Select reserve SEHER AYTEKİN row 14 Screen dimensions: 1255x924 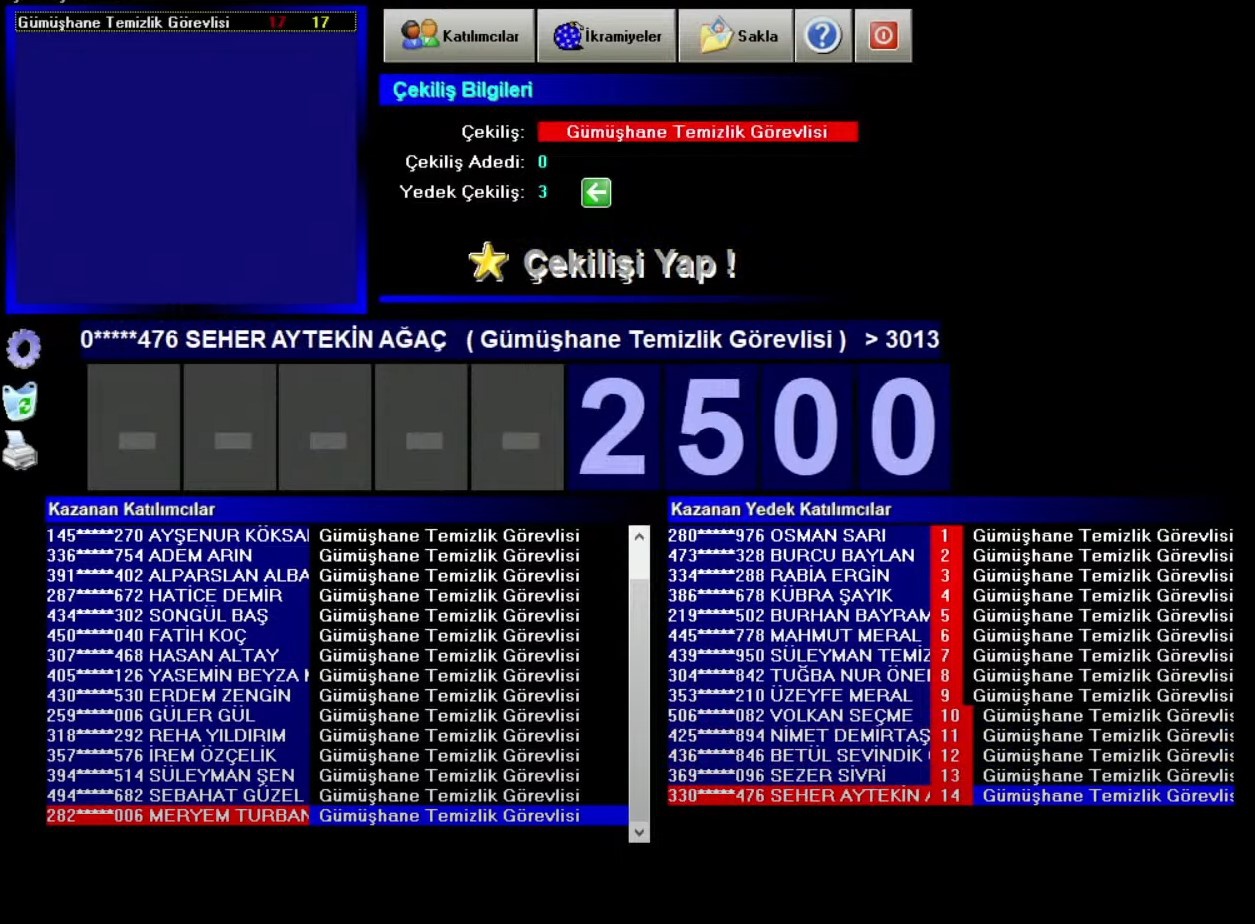[800, 796]
